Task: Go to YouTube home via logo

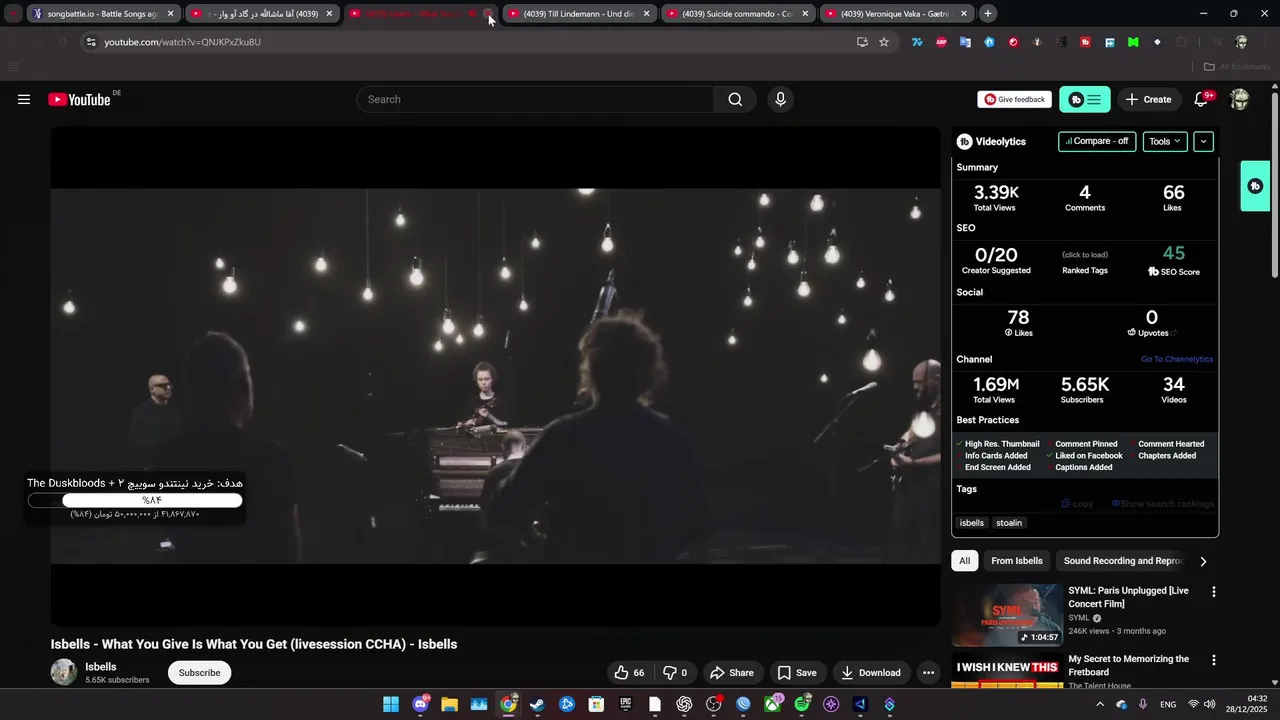Action: [x=79, y=99]
